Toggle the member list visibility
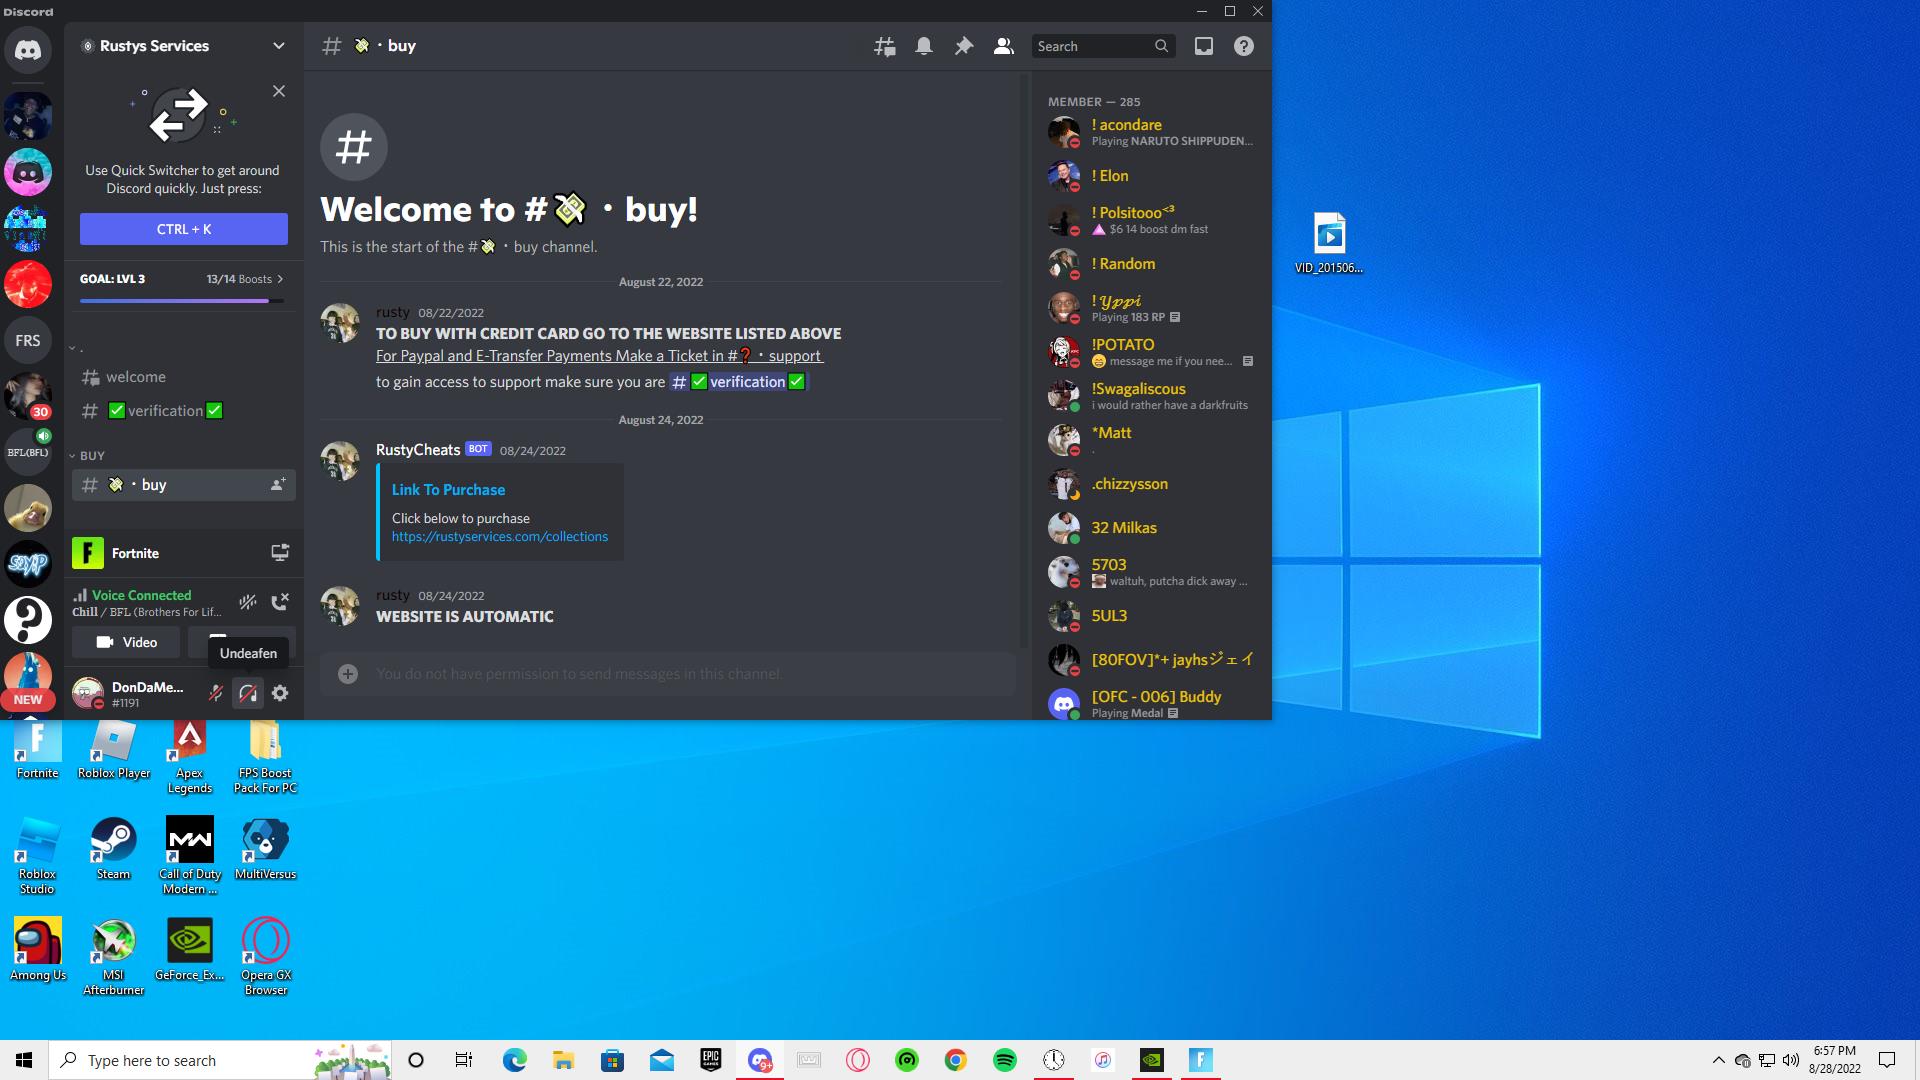The height and width of the screenshot is (1080, 1920). point(1003,46)
